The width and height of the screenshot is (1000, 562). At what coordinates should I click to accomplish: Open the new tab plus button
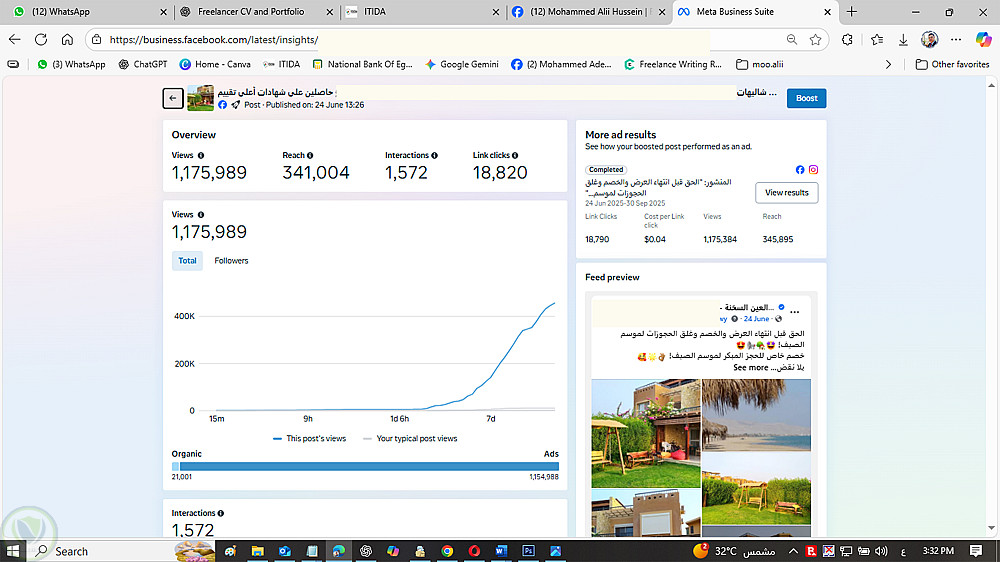tap(851, 11)
